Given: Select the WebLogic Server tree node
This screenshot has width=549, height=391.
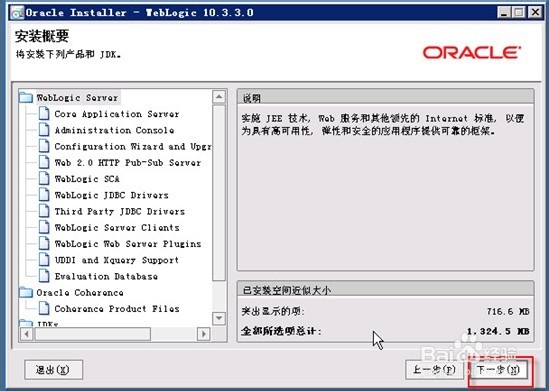Looking at the screenshot, I should 77,98.
